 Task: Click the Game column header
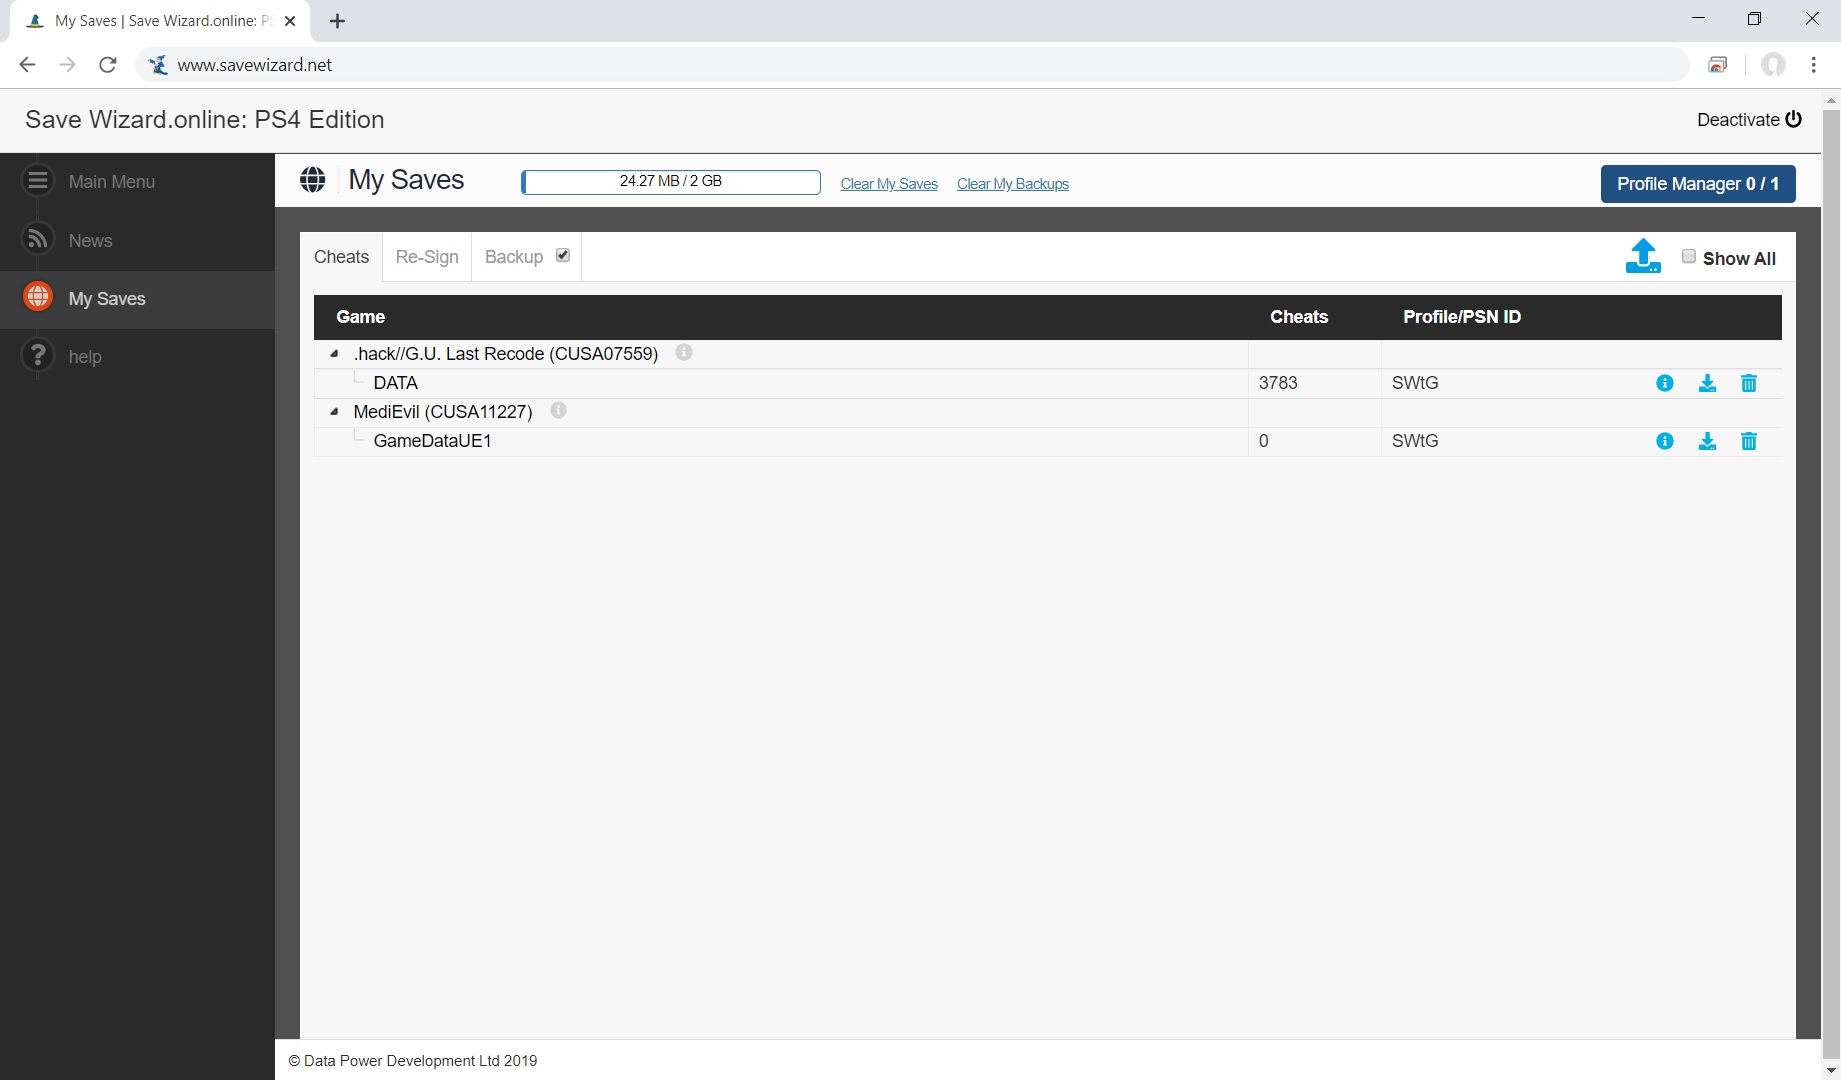tap(360, 317)
